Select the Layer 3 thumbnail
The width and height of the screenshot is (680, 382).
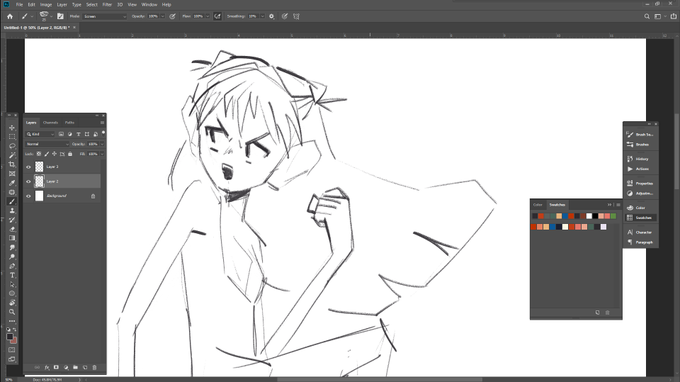point(39,167)
